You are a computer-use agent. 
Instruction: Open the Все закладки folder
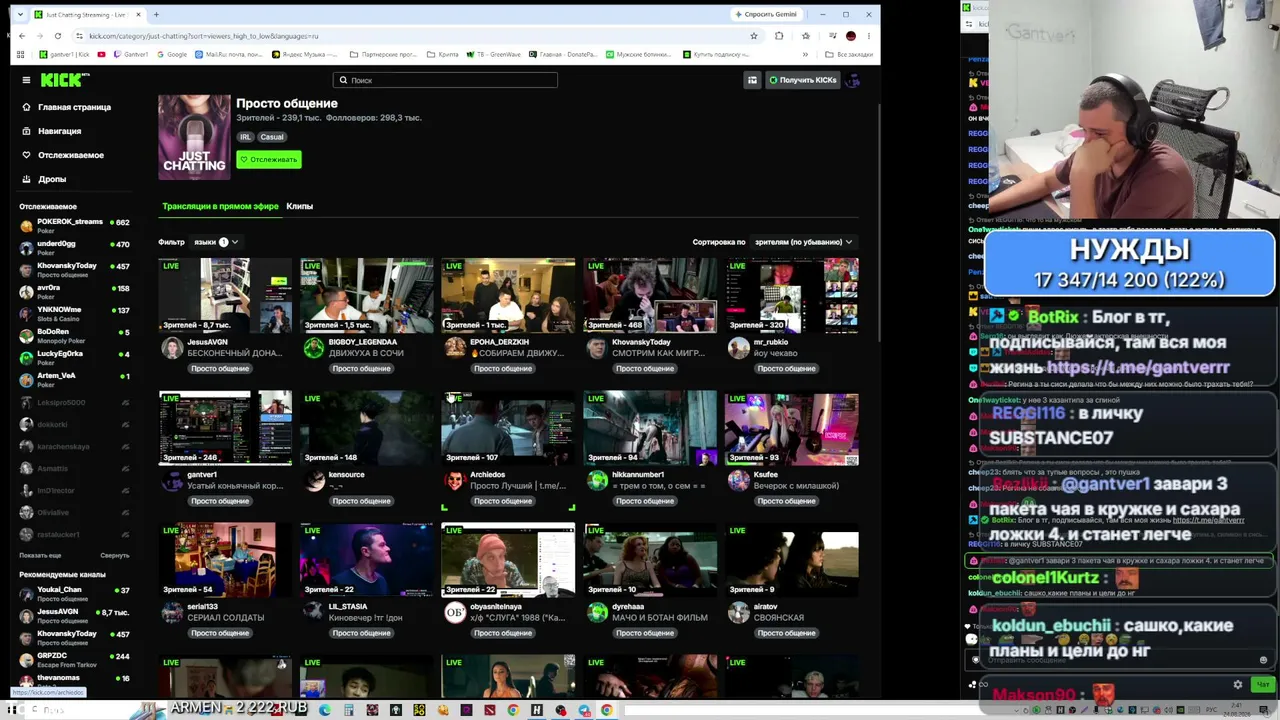(849, 54)
